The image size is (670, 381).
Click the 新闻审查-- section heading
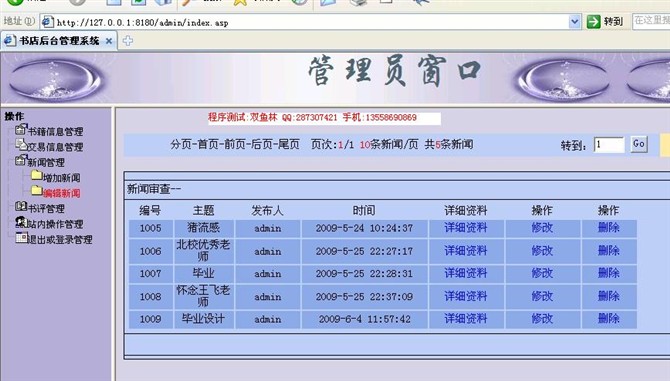[x=154, y=189]
